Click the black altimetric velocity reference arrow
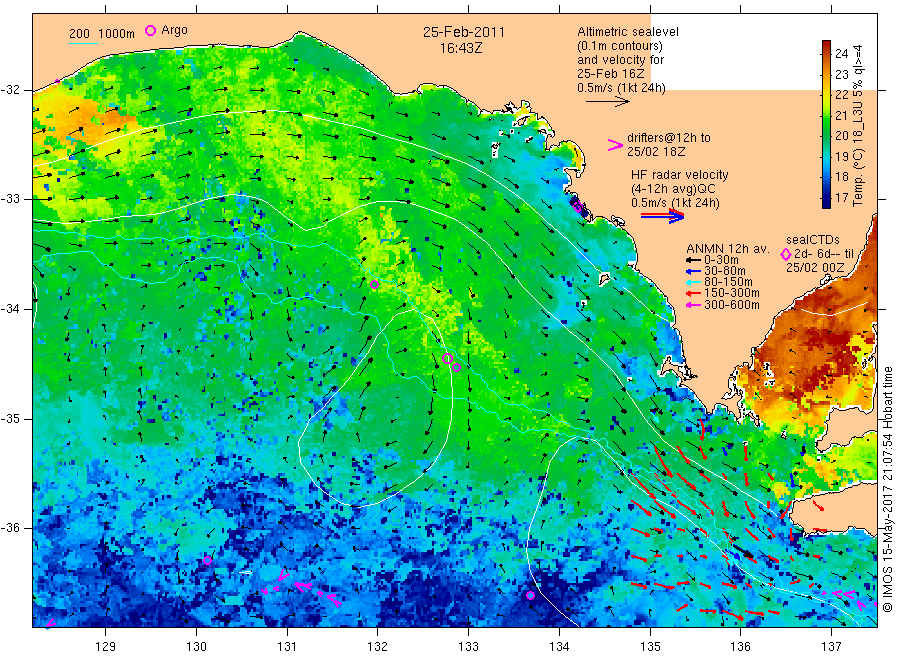 607,102
